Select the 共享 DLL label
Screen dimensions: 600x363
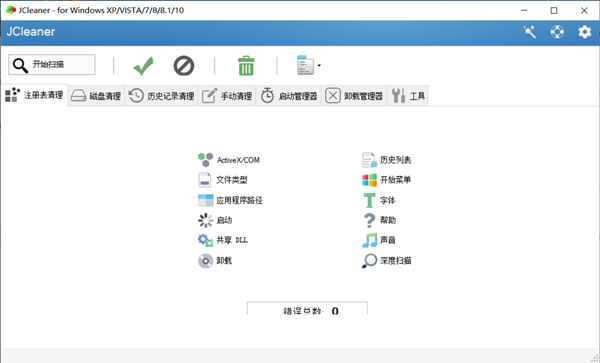point(232,240)
